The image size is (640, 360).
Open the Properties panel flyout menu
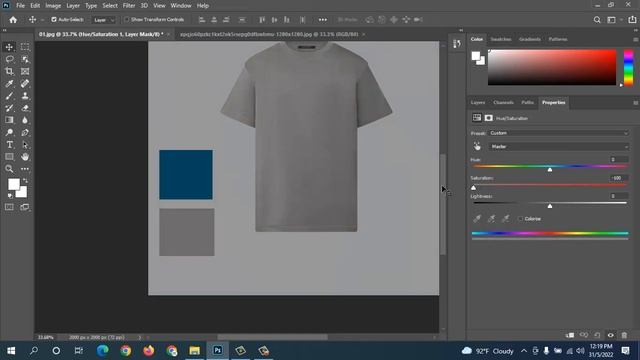(x=636, y=102)
